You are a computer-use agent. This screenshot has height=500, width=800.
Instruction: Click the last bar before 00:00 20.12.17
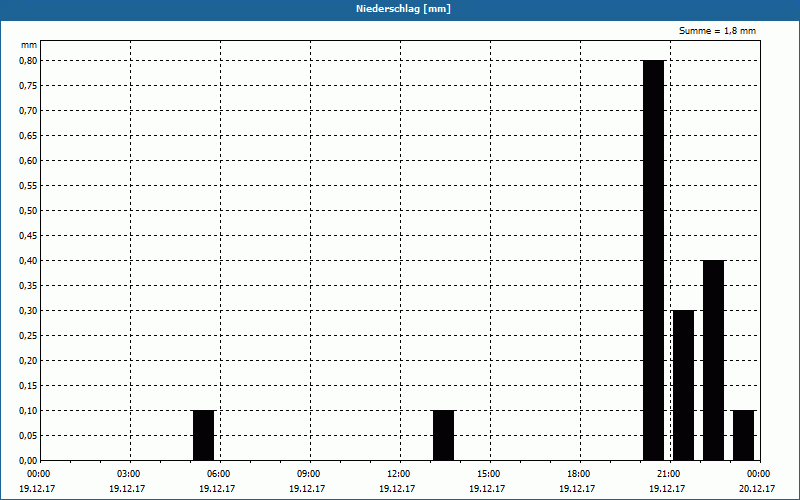click(743, 435)
